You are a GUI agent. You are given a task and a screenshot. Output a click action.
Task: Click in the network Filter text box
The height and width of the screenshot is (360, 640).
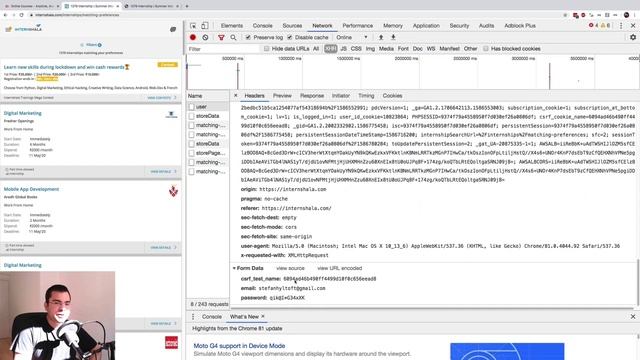pyautogui.click(x=222, y=49)
